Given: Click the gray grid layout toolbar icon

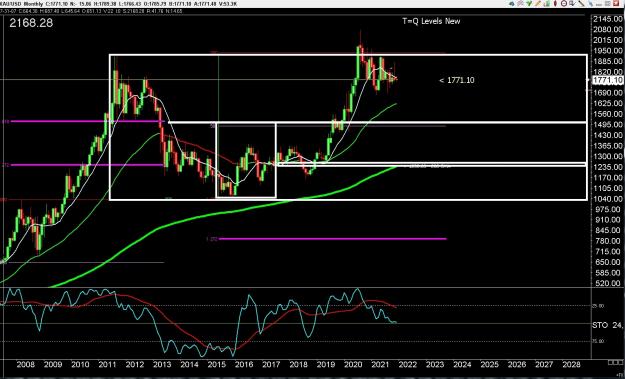Looking at the screenshot, I should pos(608,4).
